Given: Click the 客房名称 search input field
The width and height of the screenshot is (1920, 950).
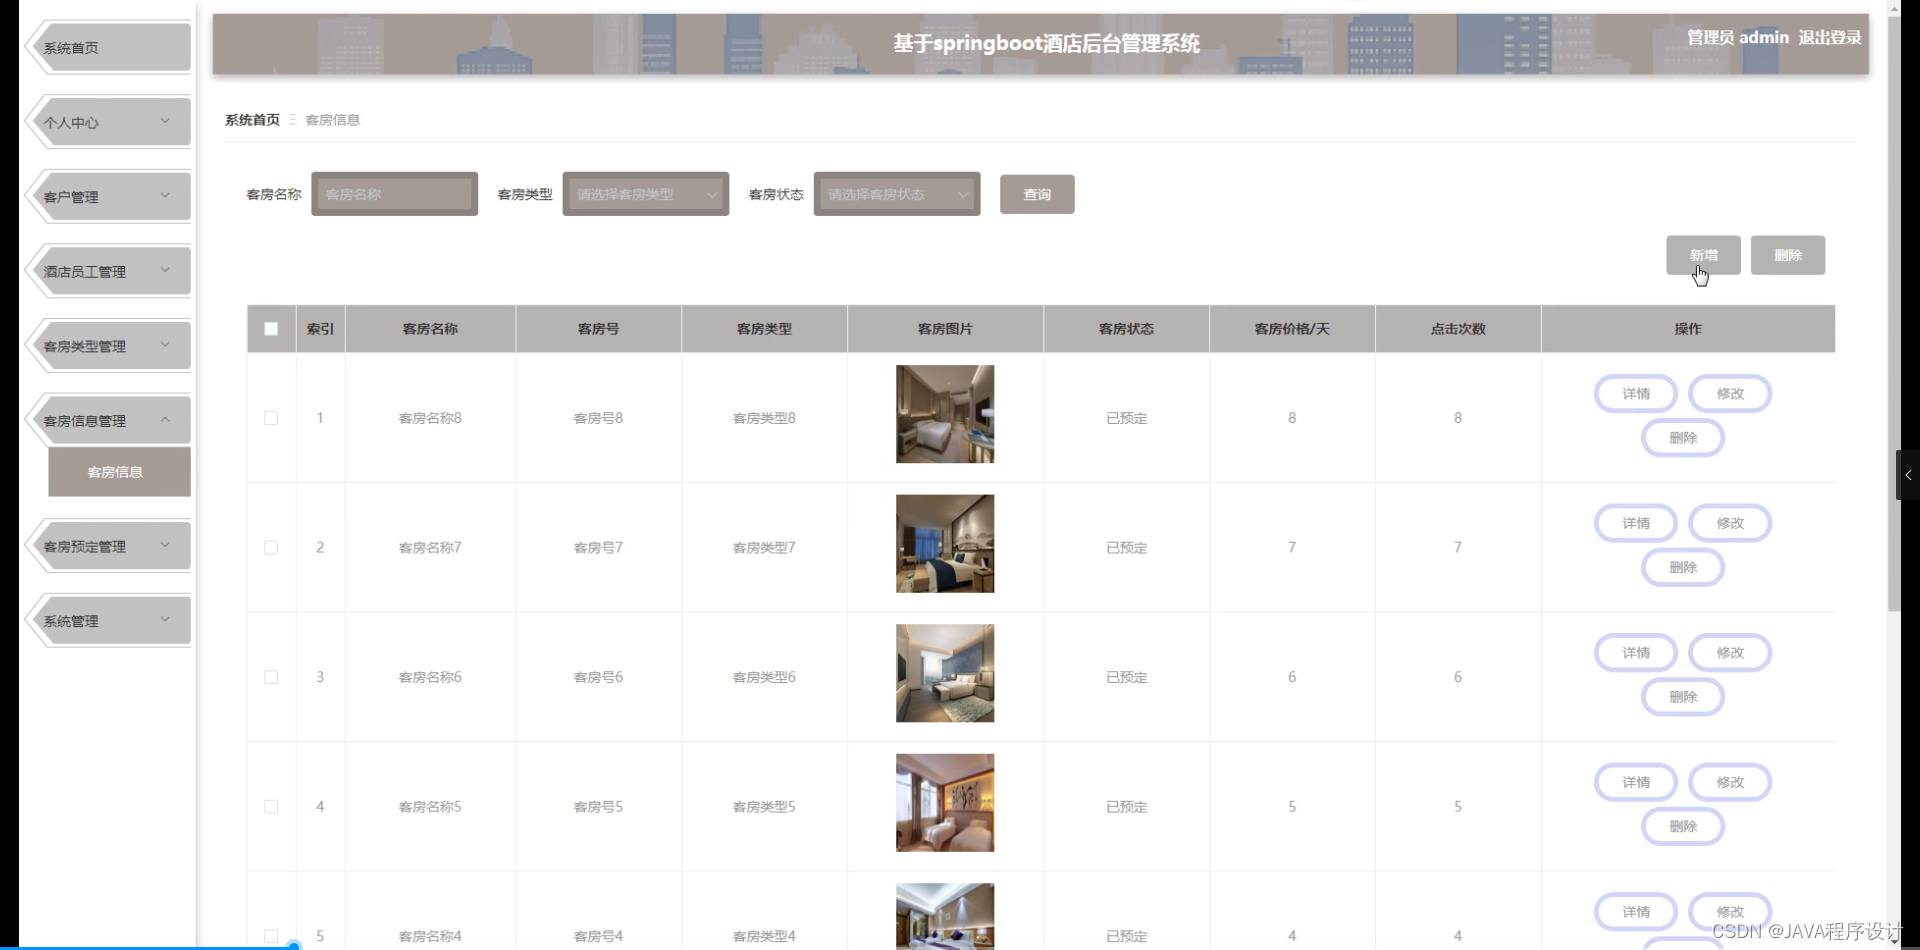Looking at the screenshot, I should click(x=394, y=194).
